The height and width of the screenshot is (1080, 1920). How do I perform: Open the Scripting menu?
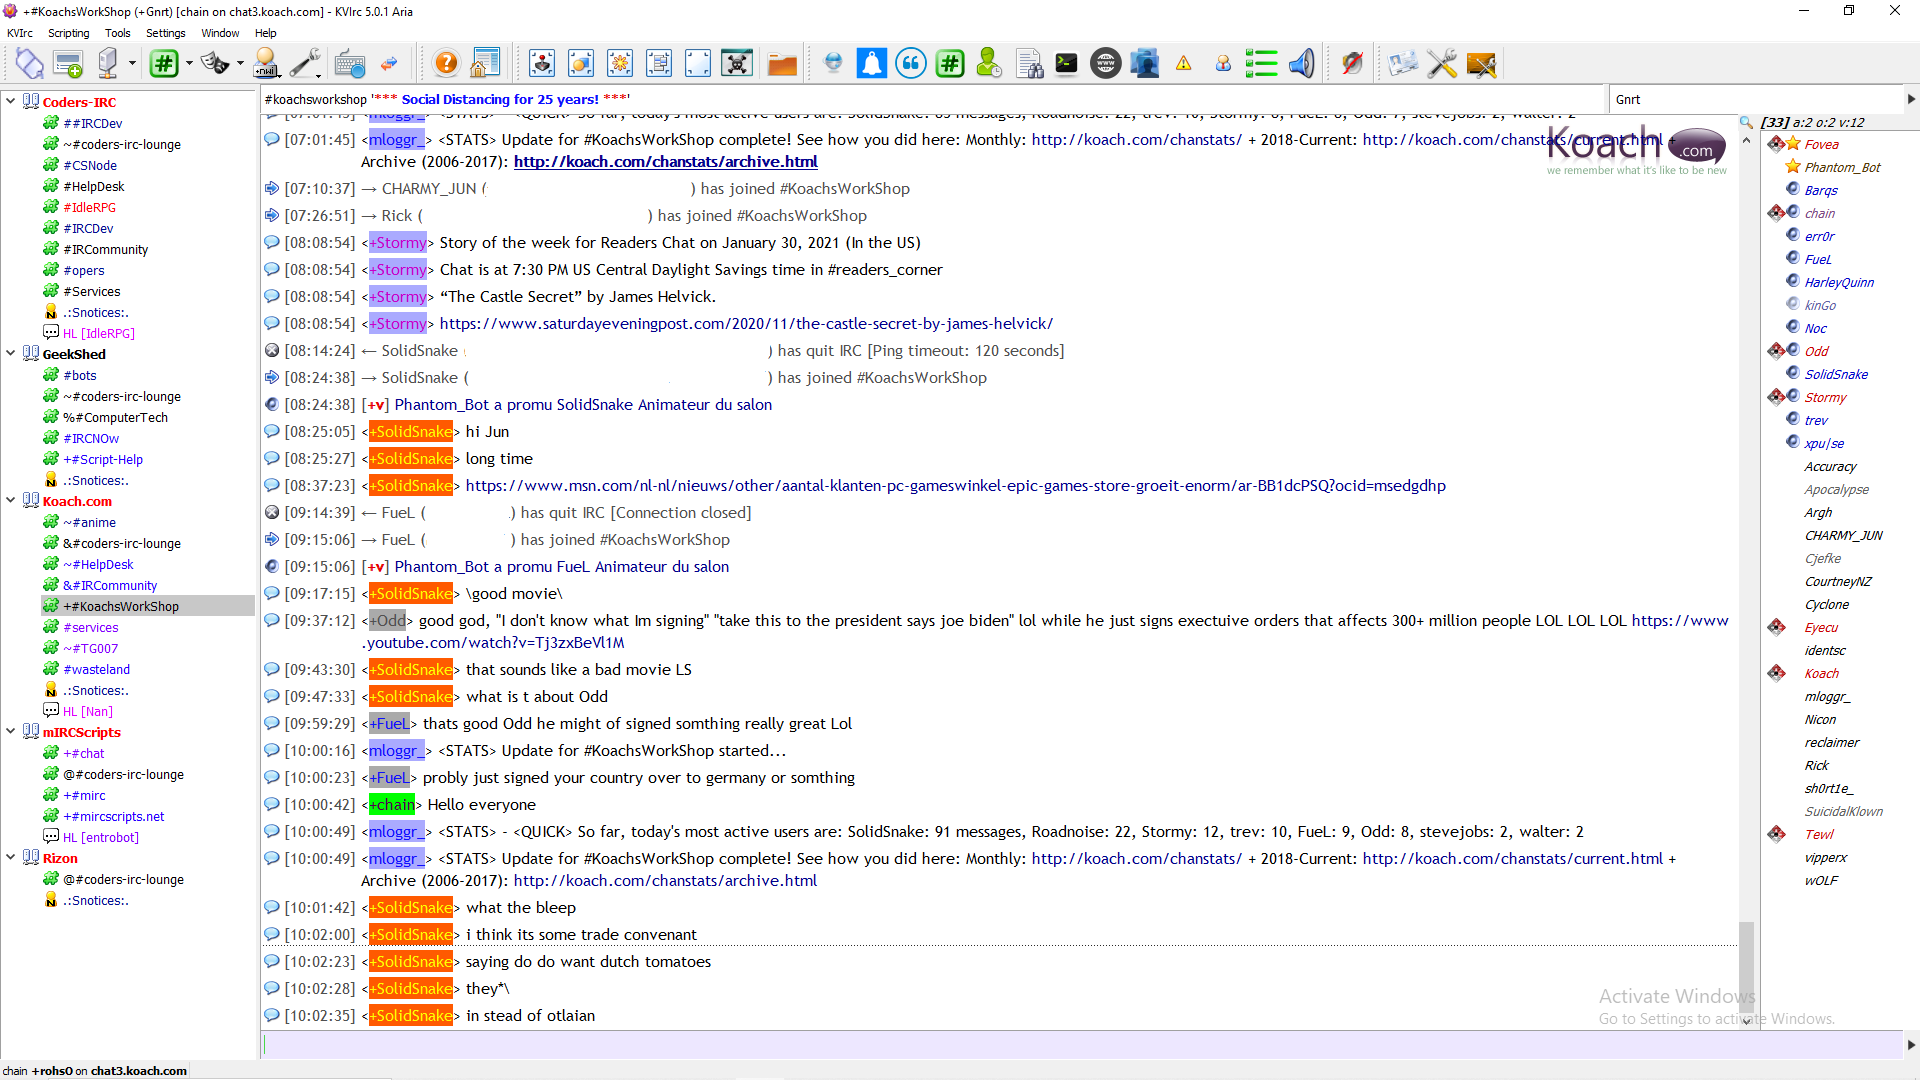68,33
